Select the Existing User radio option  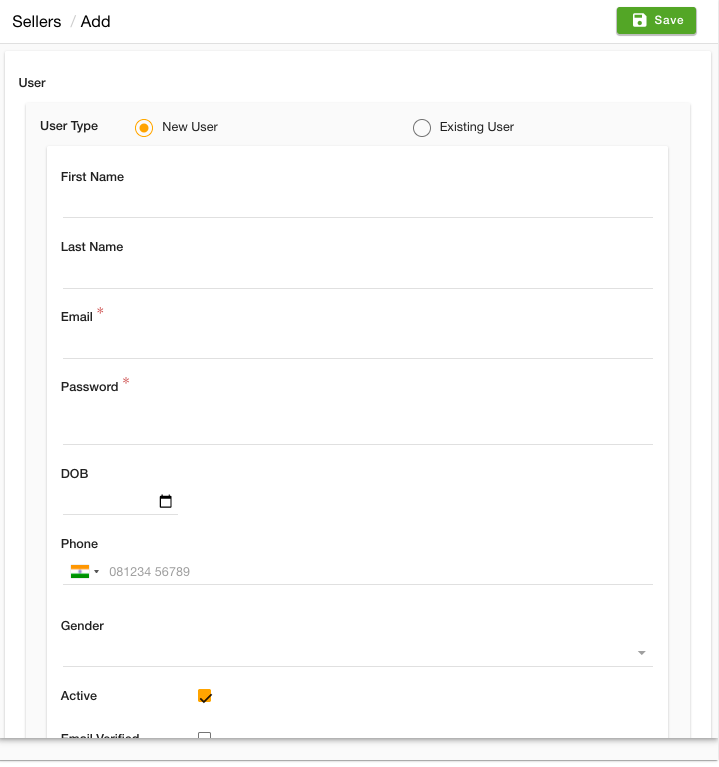[x=422, y=128]
